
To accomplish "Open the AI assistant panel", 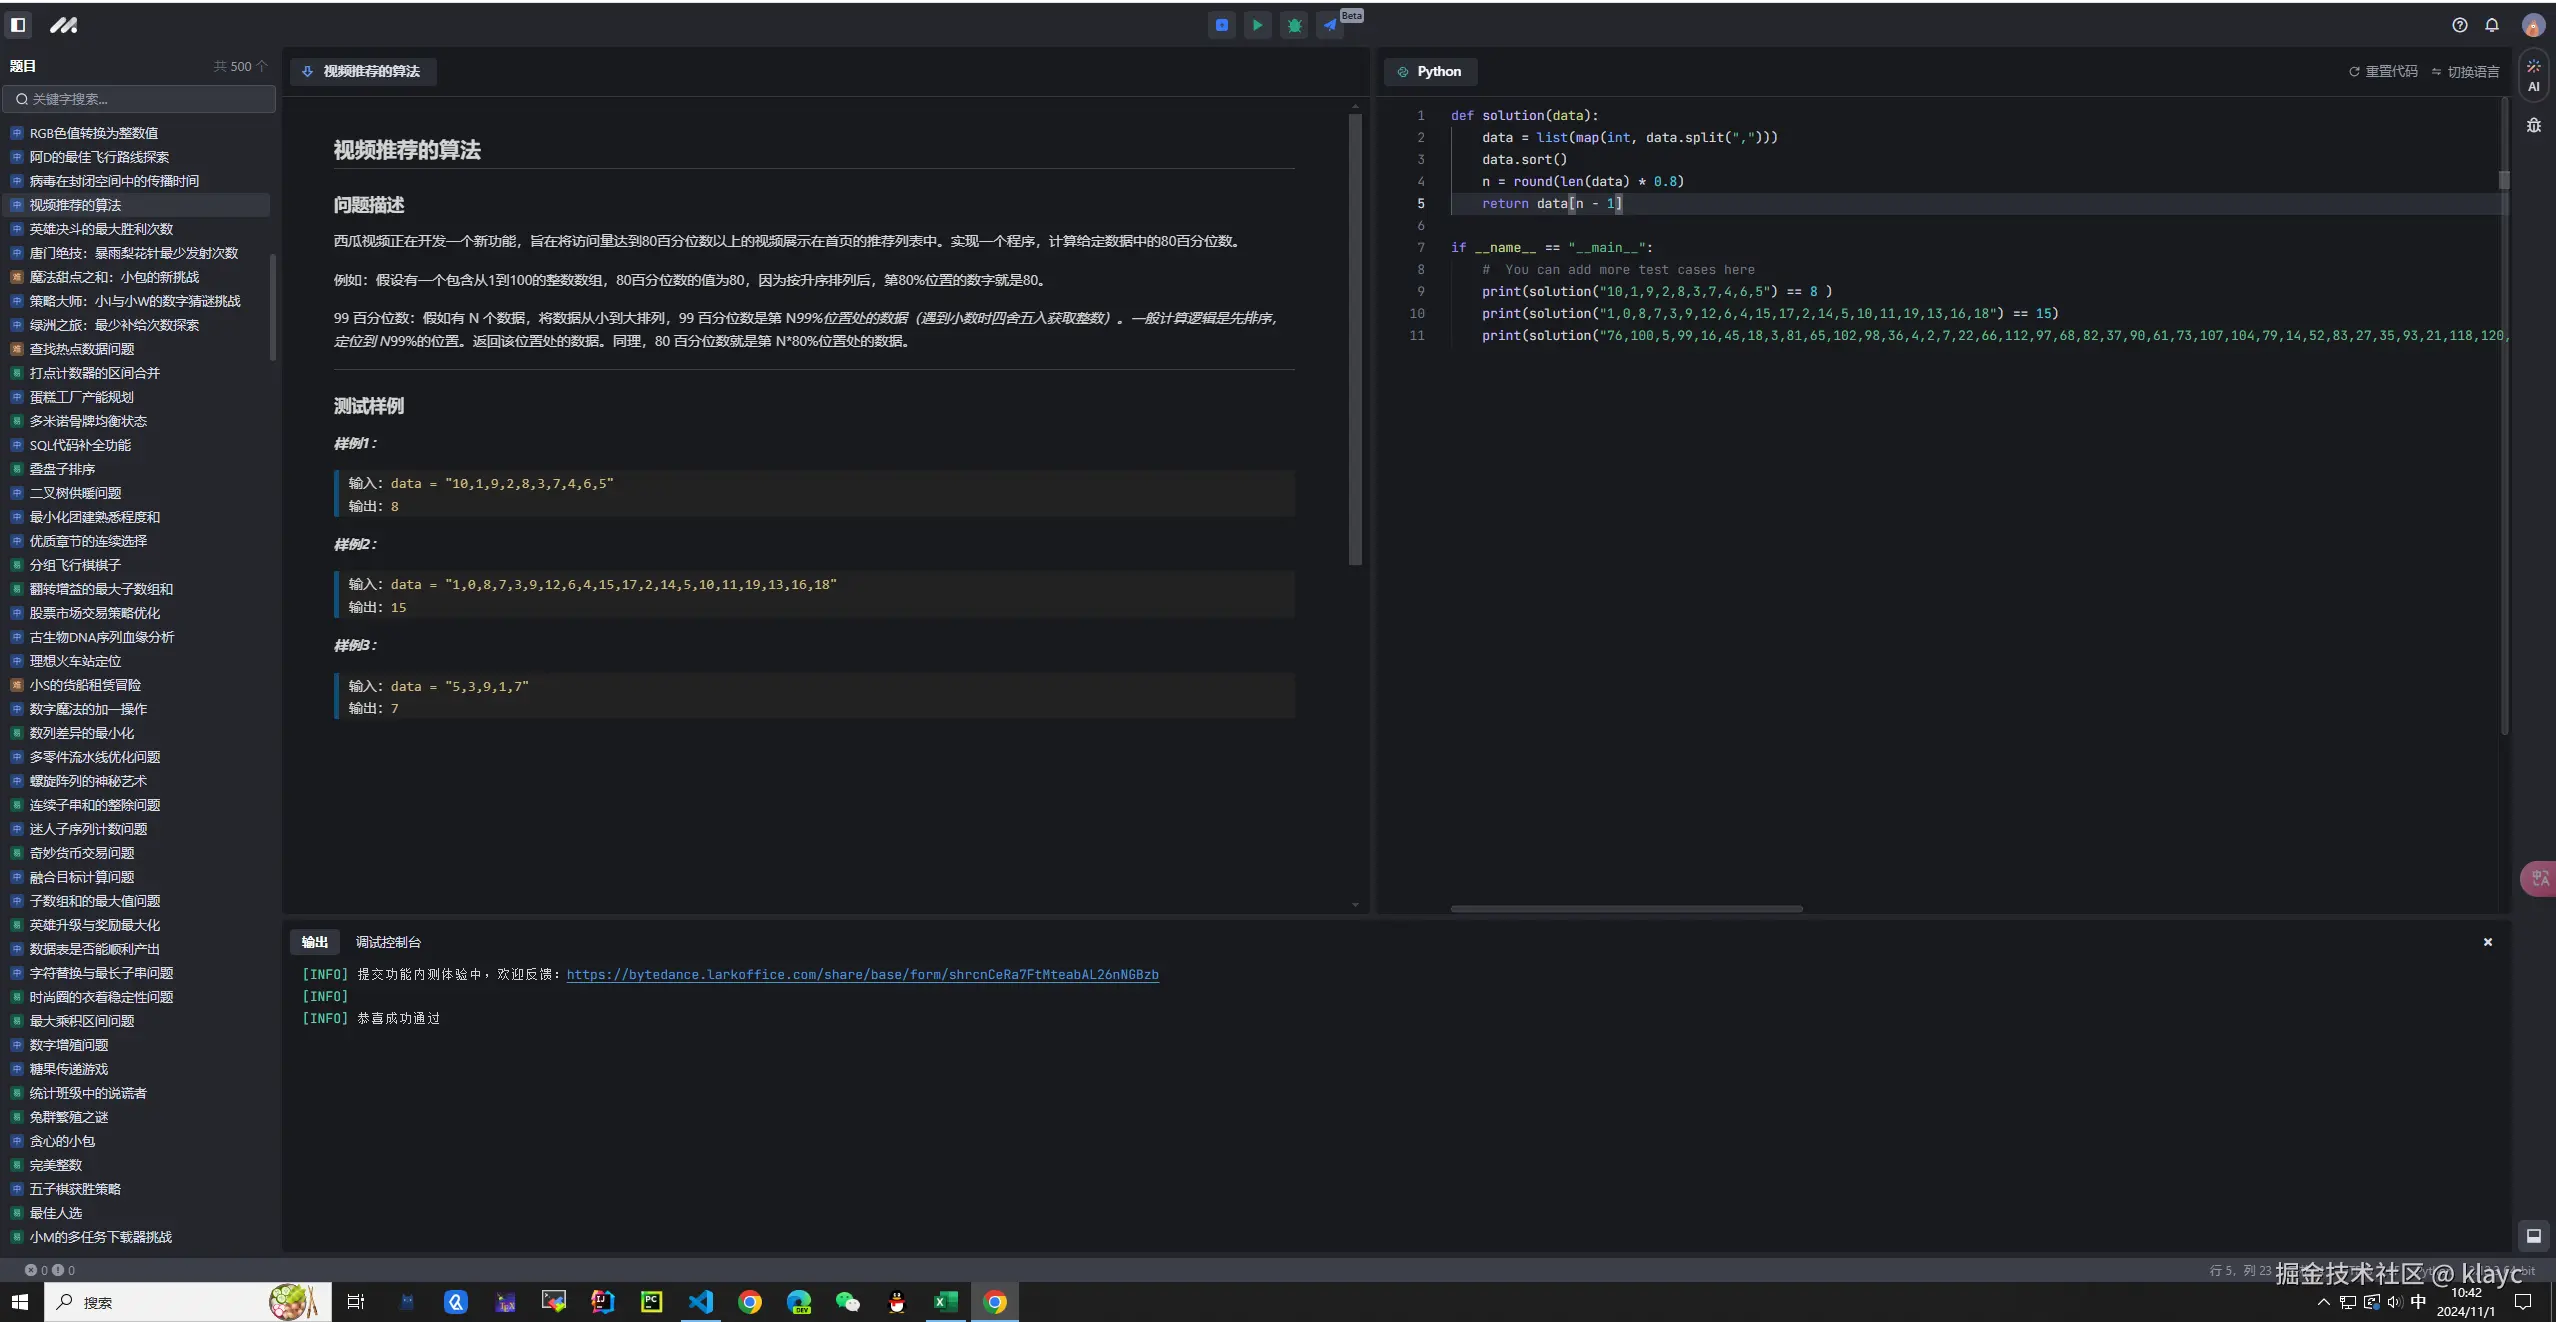I will coord(2533,75).
